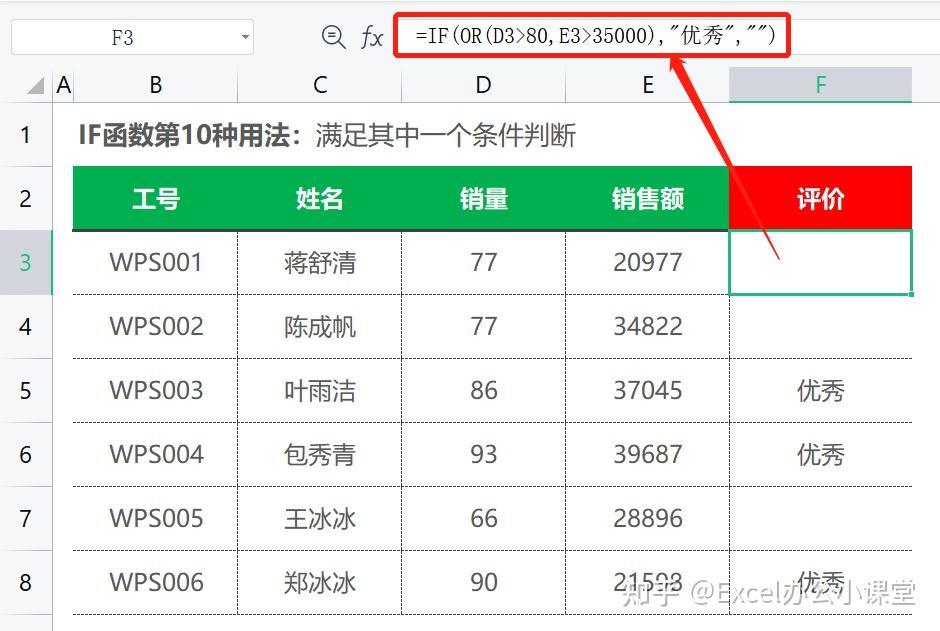This screenshot has width=940, height=631.
Task: Open the Name Box dropdown arrow
Action: (x=243, y=36)
